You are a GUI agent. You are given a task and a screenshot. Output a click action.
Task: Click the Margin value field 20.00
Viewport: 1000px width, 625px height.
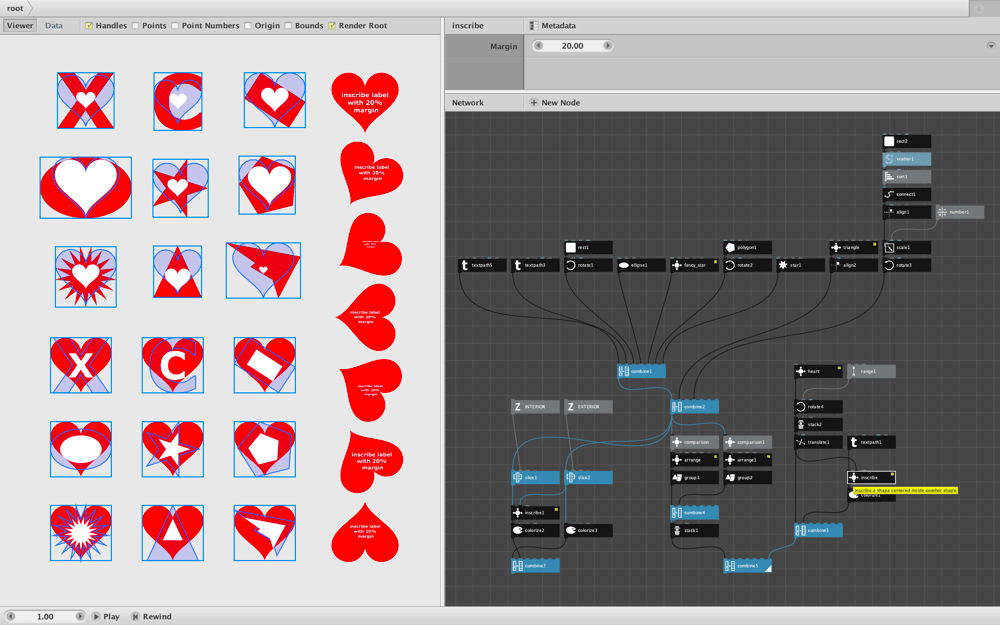(573, 46)
